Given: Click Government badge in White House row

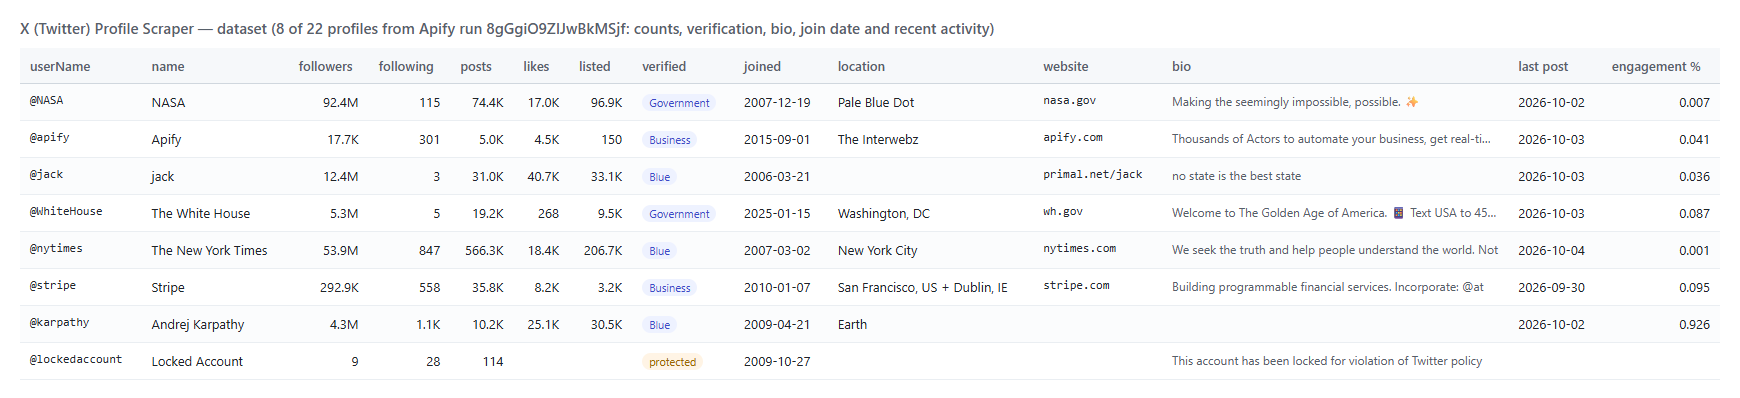Looking at the screenshot, I should pos(679,214).
